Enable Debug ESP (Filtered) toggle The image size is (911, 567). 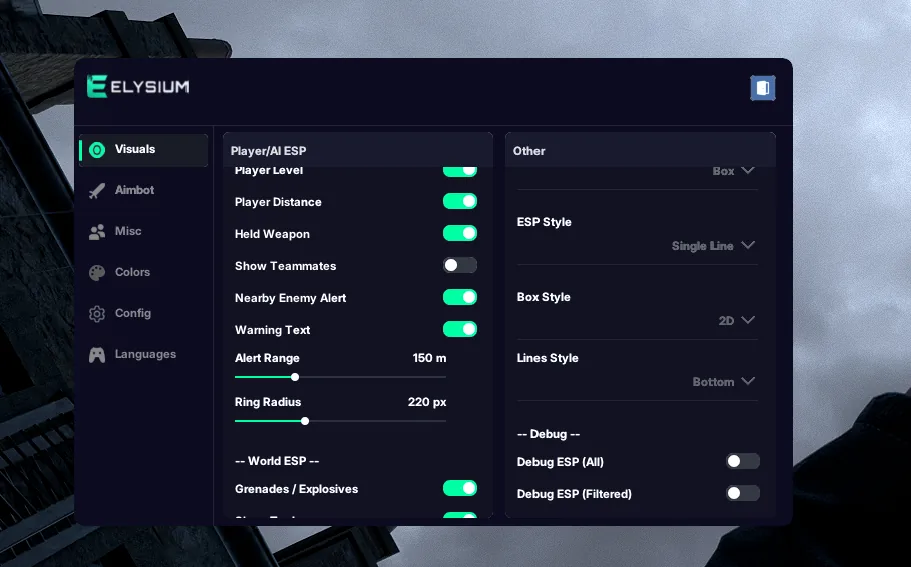(743, 493)
